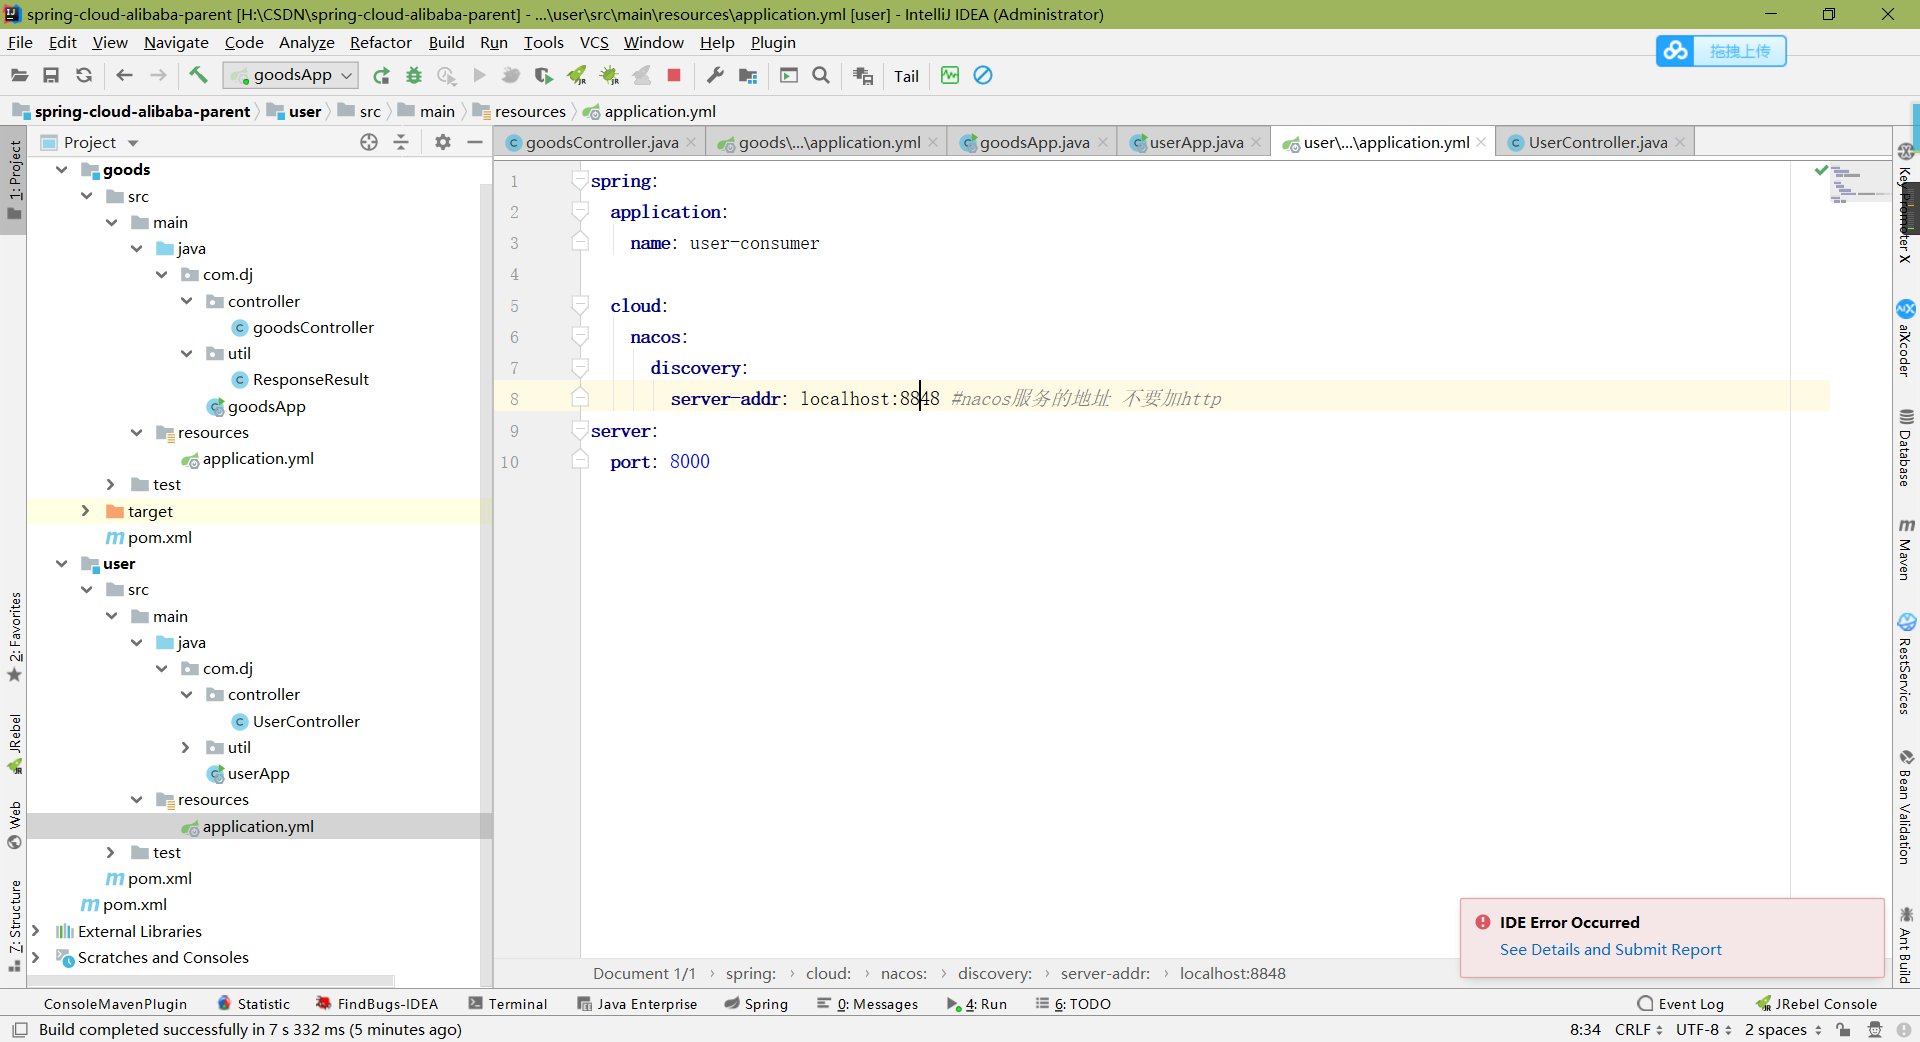Toggle fold marker on cloud line
This screenshot has width=1920, height=1042.
(580, 305)
